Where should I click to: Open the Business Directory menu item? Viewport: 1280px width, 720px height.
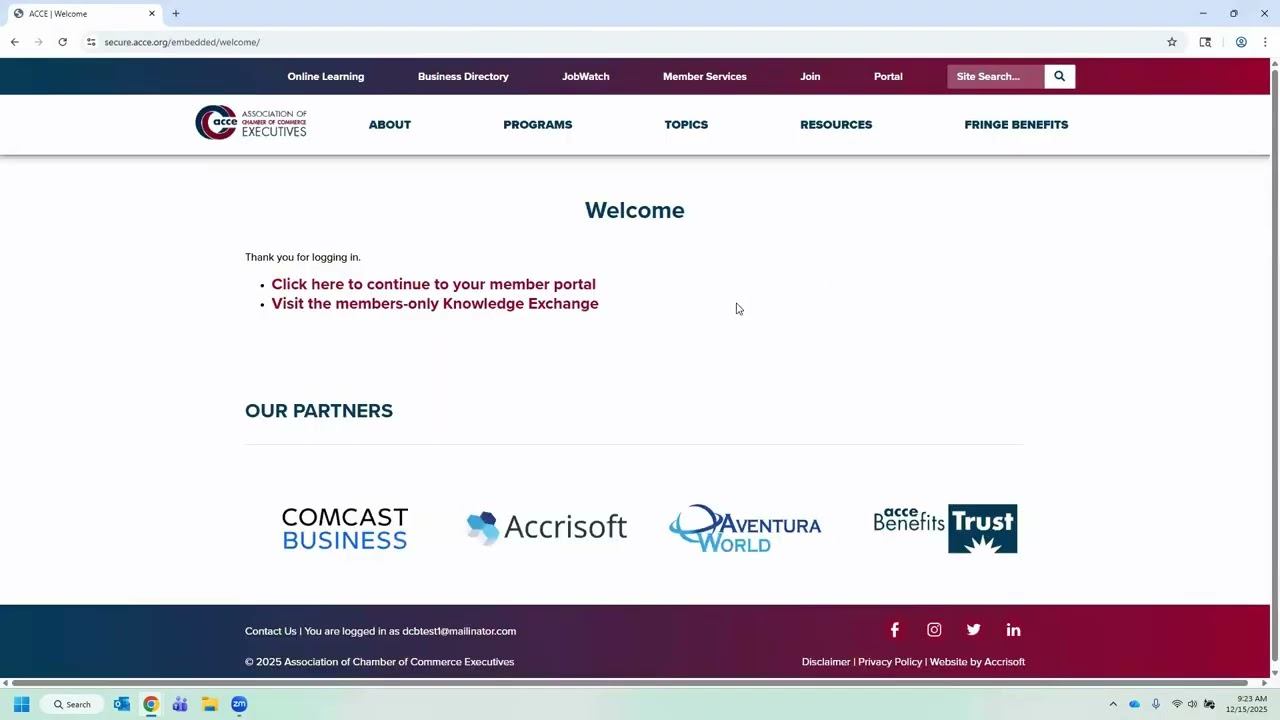tap(463, 76)
